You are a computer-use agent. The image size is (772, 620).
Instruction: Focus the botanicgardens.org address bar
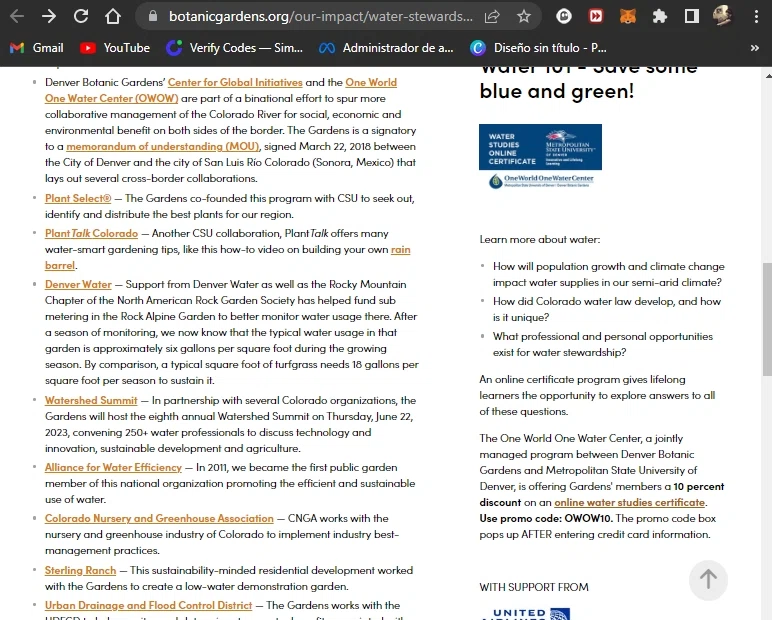pos(320,16)
